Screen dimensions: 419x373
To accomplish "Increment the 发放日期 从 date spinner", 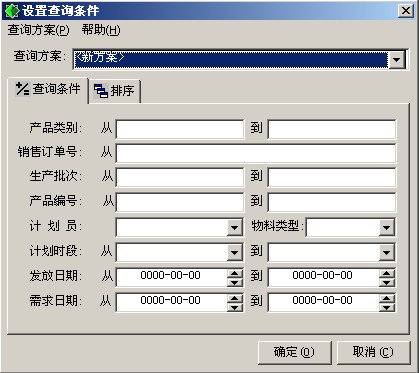I will [235, 273].
